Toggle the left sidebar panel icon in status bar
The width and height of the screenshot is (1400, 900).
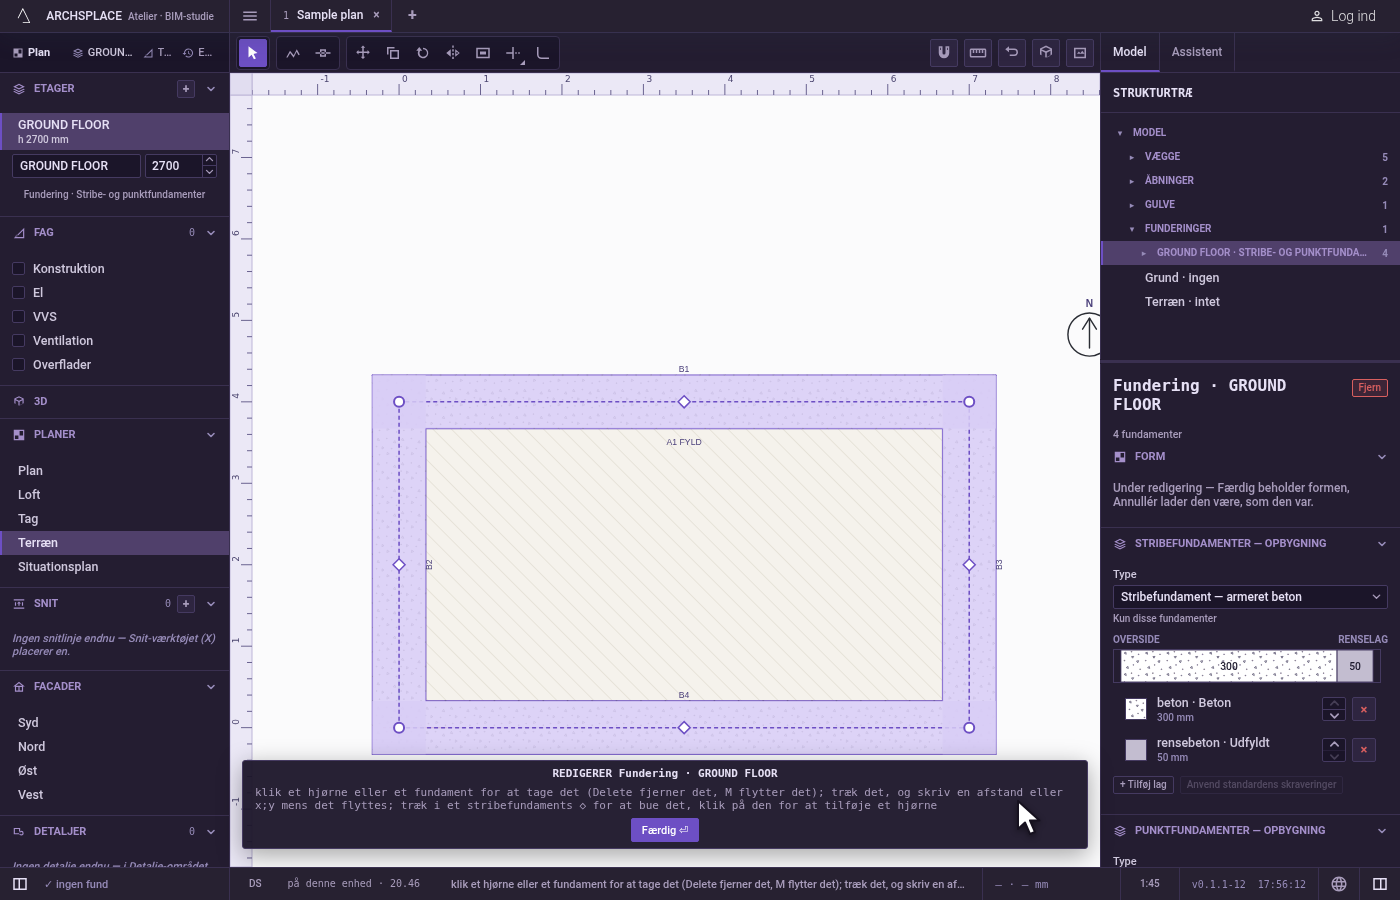click(x=20, y=884)
